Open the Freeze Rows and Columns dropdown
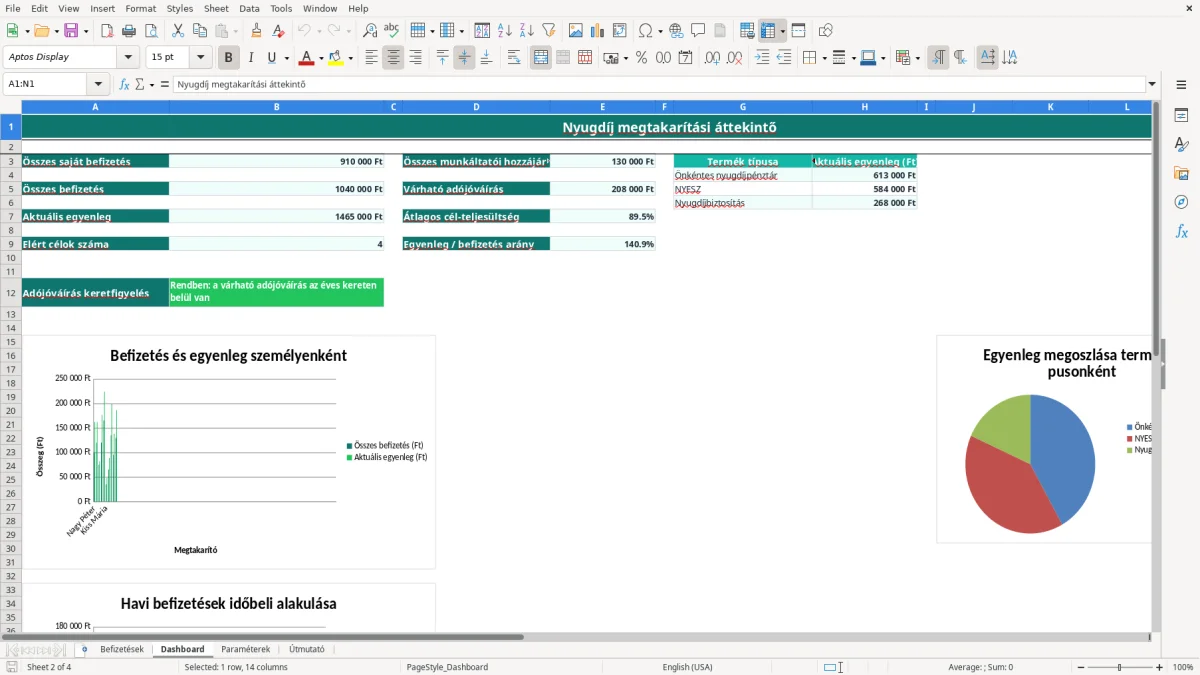This screenshot has height=675, width=1200. (x=782, y=31)
